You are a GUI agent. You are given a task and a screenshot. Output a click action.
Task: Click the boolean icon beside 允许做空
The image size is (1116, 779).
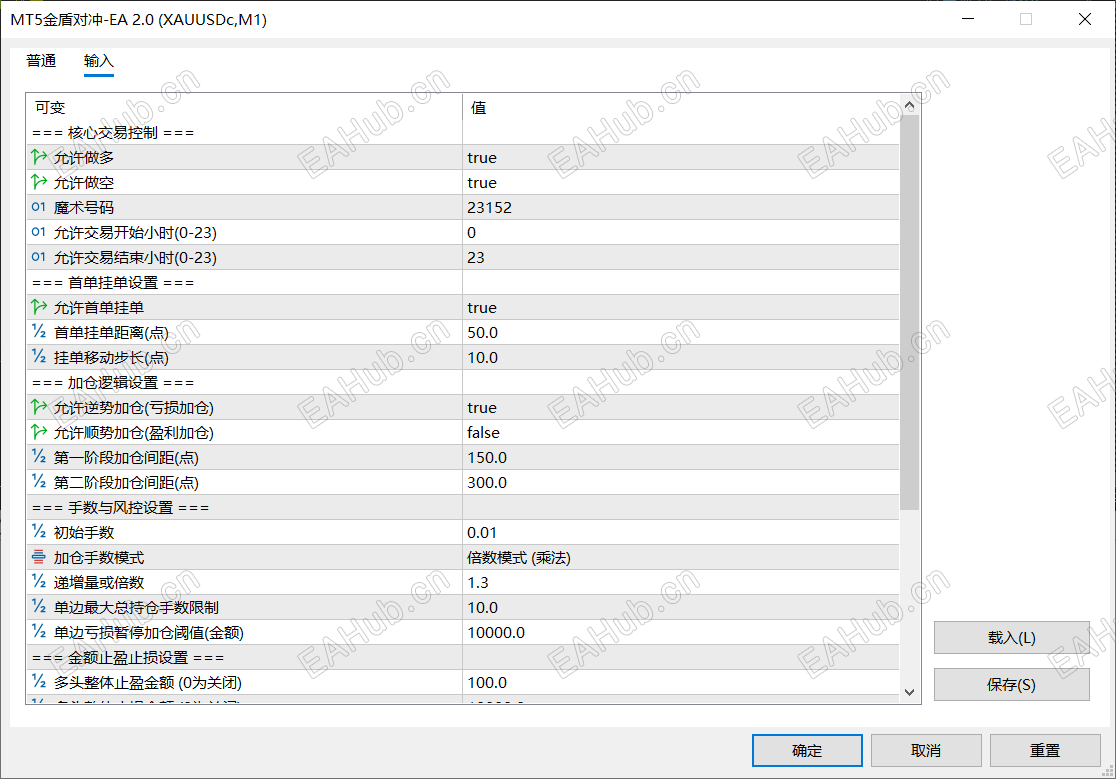click(39, 182)
